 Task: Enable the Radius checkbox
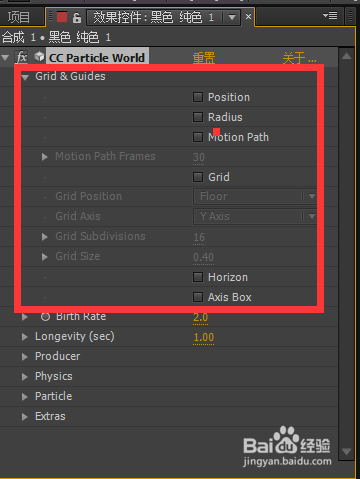tap(198, 117)
